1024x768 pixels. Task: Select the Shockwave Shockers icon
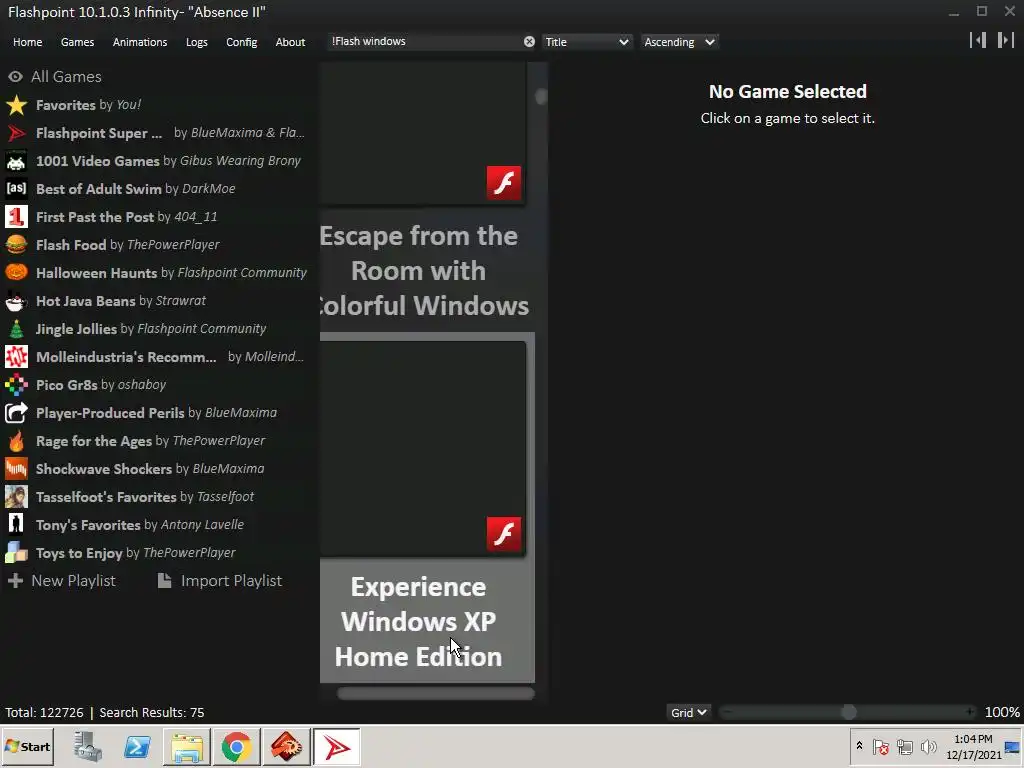pos(16,469)
